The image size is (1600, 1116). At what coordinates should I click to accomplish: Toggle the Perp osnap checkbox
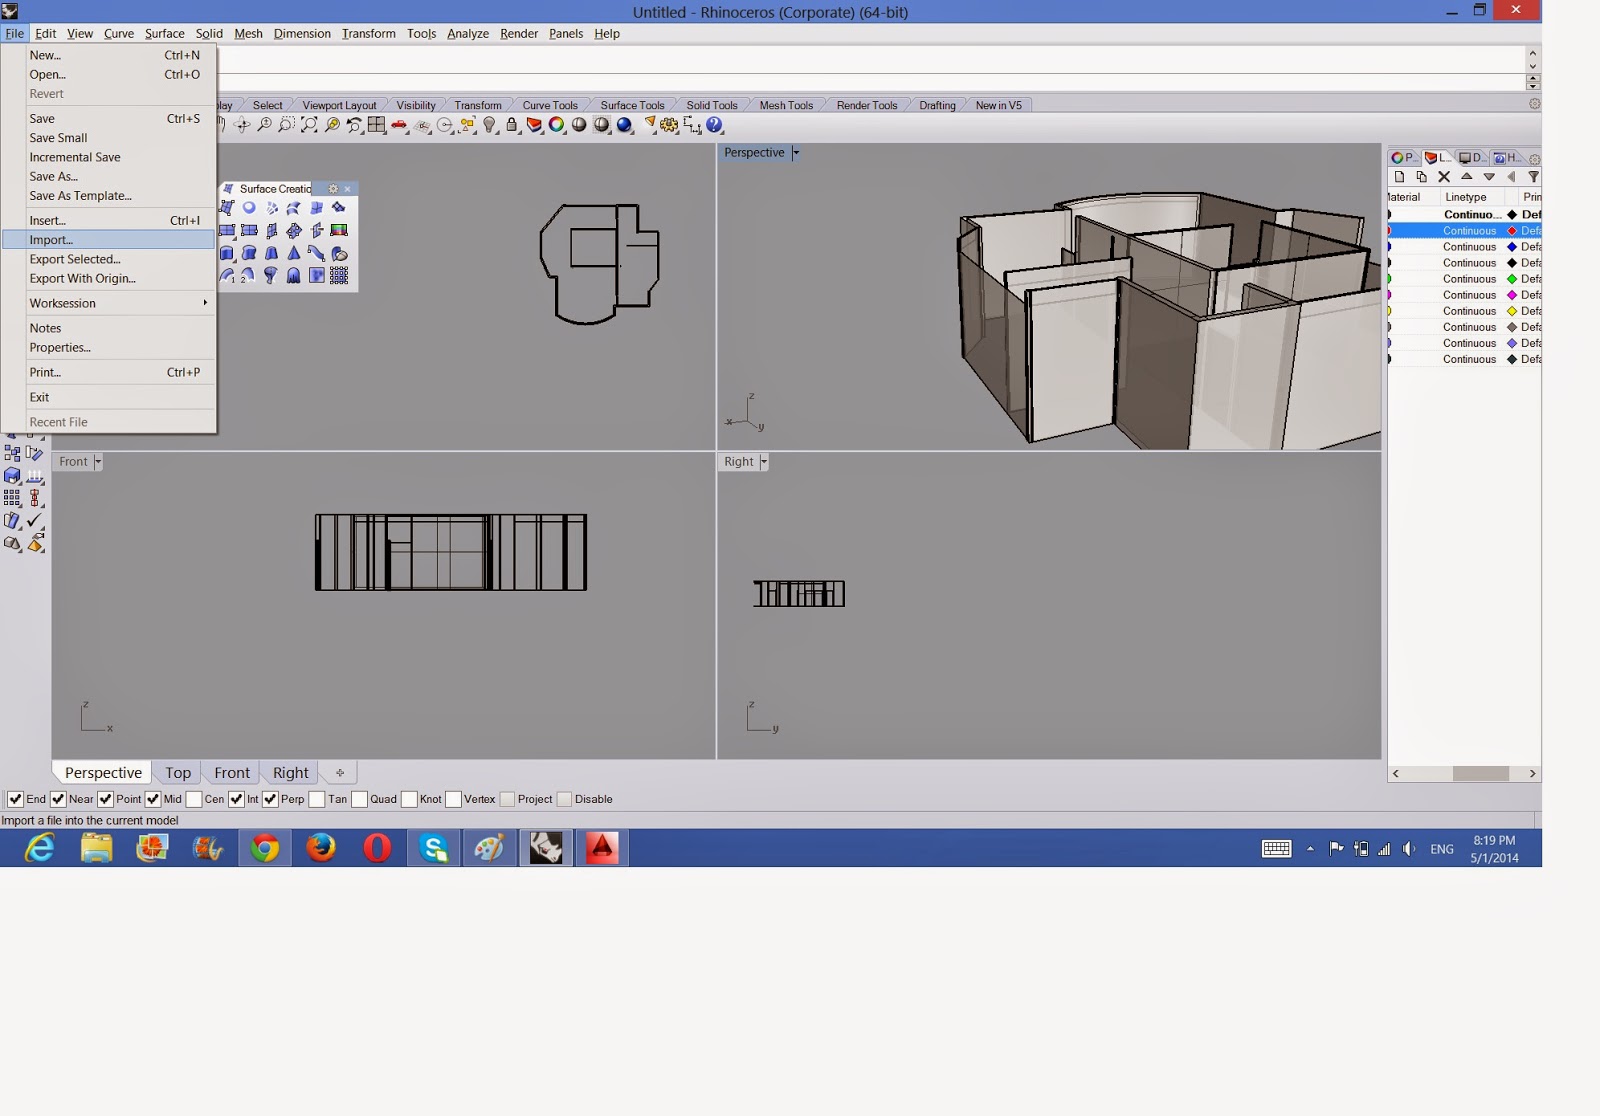point(270,799)
